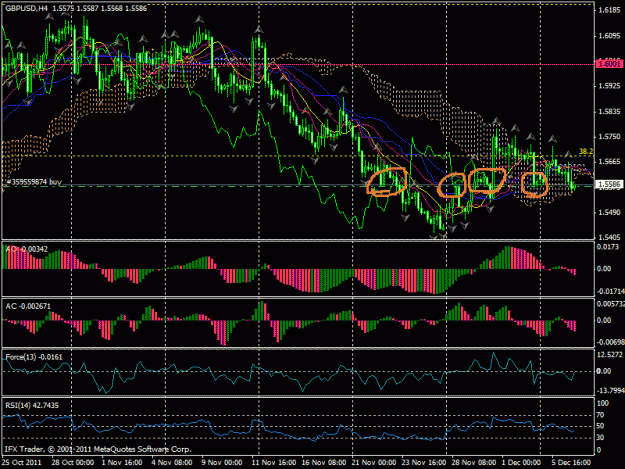Click the RSI scale level 50
This screenshot has height=469, width=625.
click(600, 426)
